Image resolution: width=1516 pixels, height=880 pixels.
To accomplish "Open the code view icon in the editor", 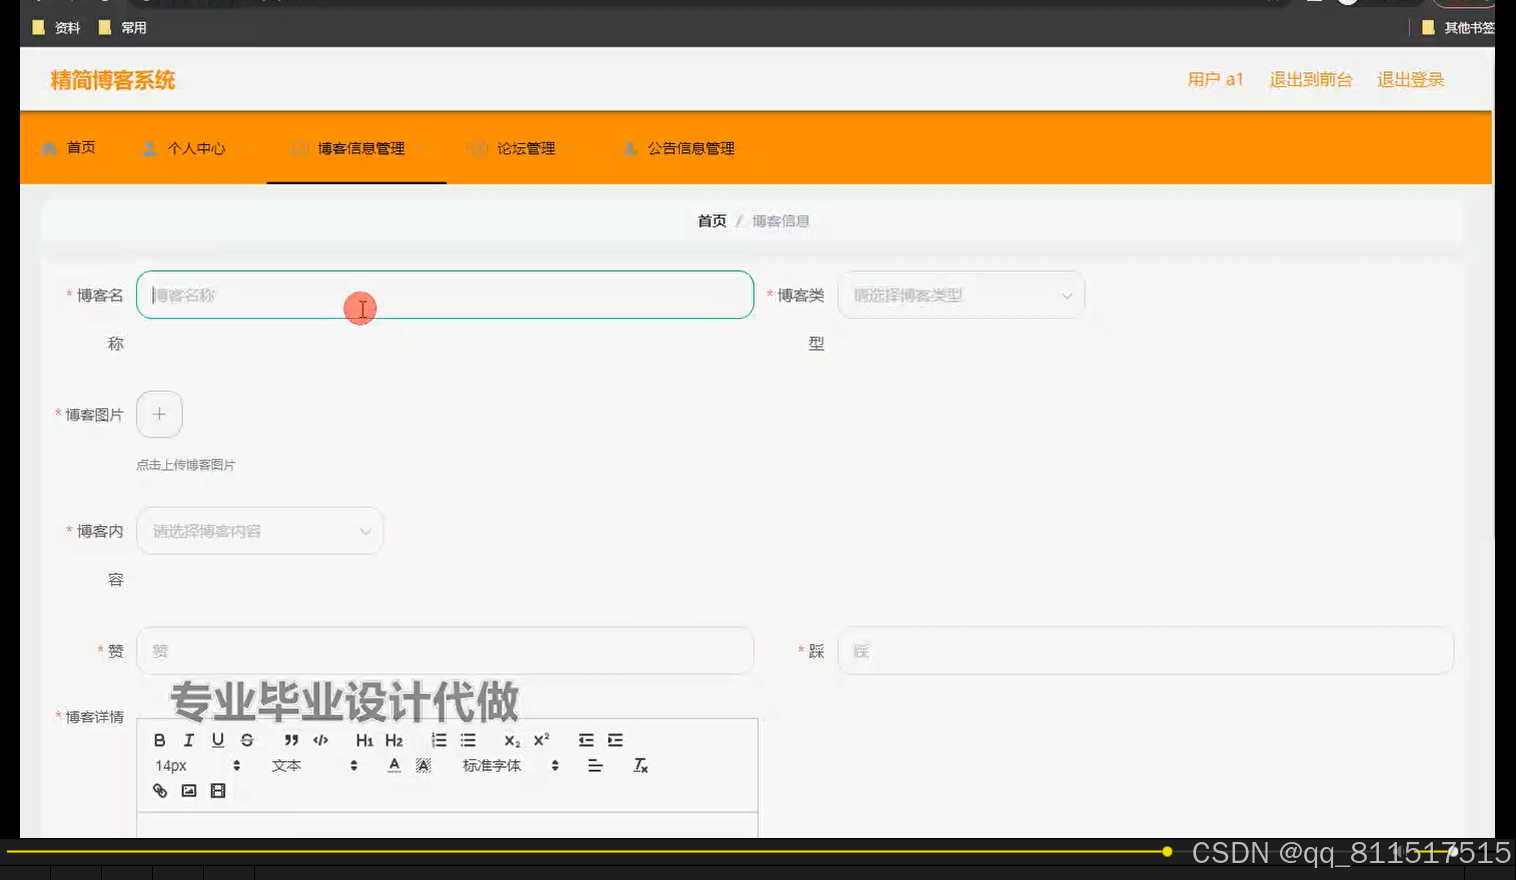I will (x=321, y=740).
